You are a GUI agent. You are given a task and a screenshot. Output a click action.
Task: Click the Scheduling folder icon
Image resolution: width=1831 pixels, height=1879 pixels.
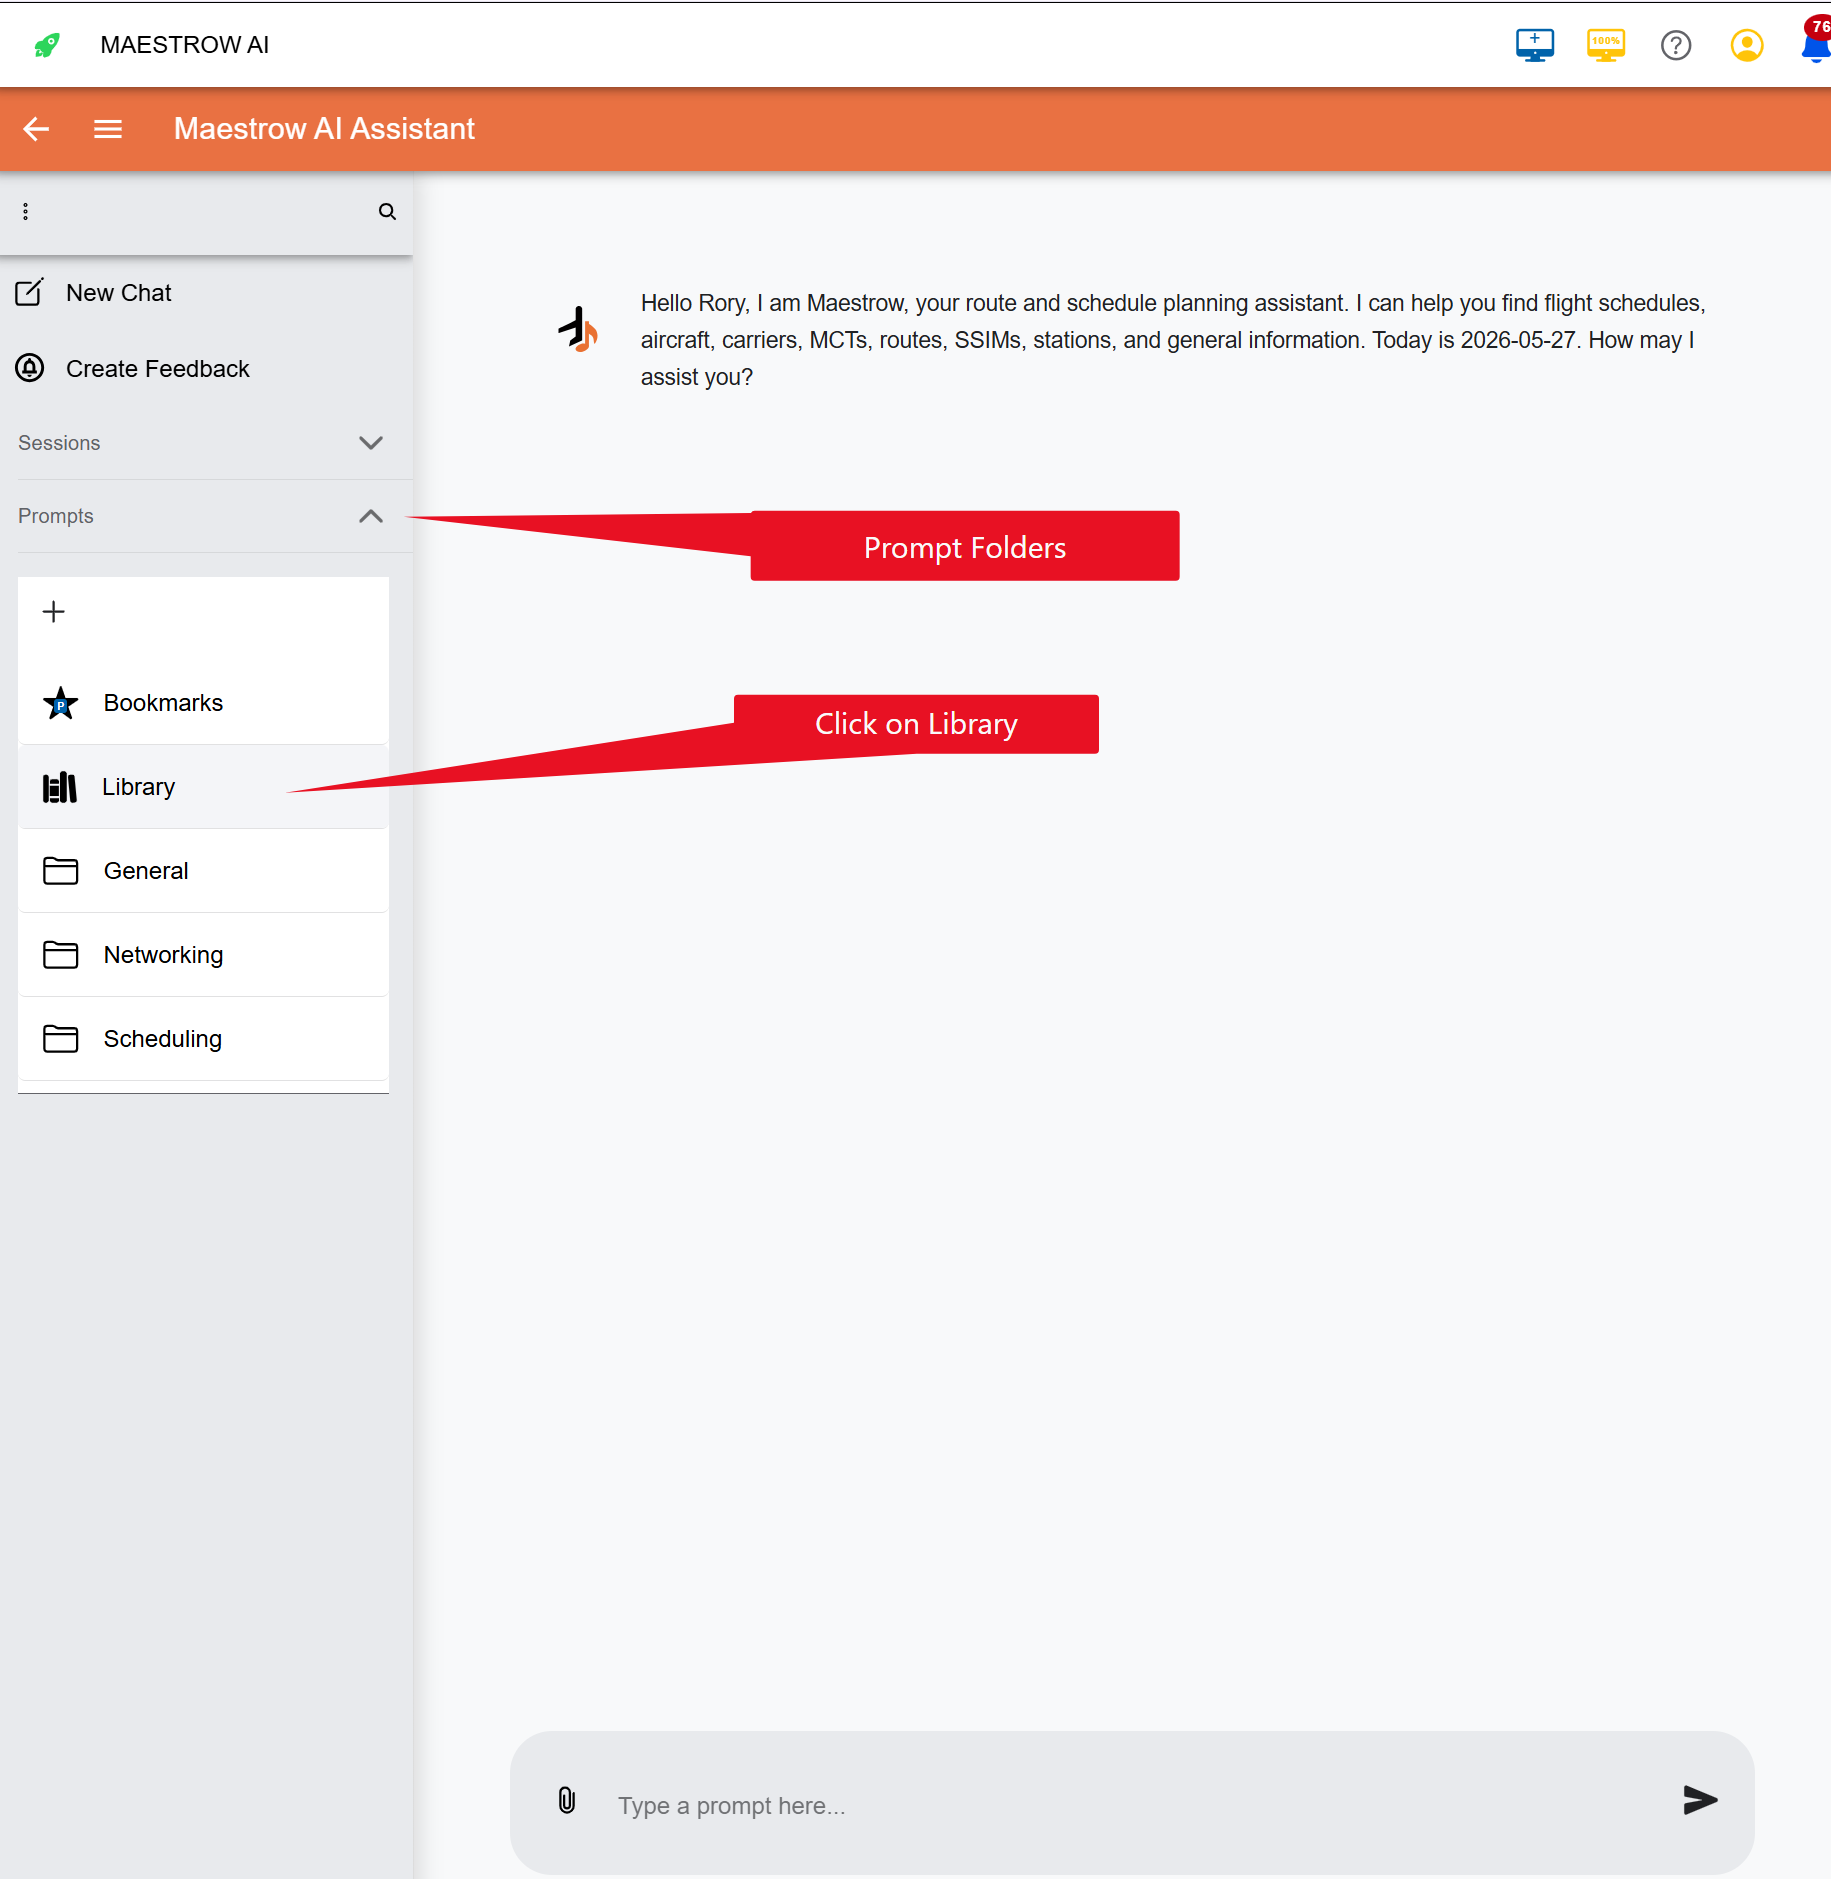[60, 1039]
